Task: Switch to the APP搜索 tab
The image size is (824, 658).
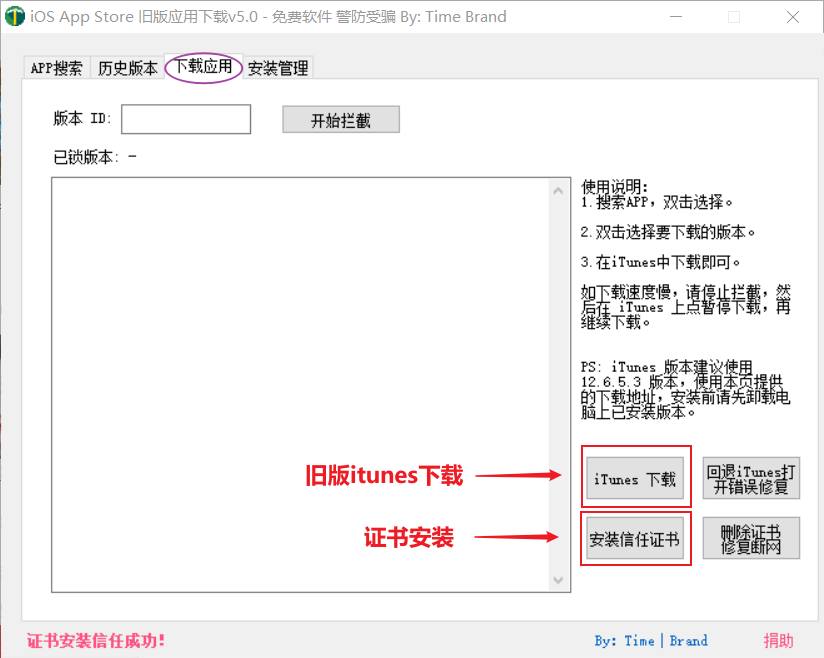Action: 57,68
